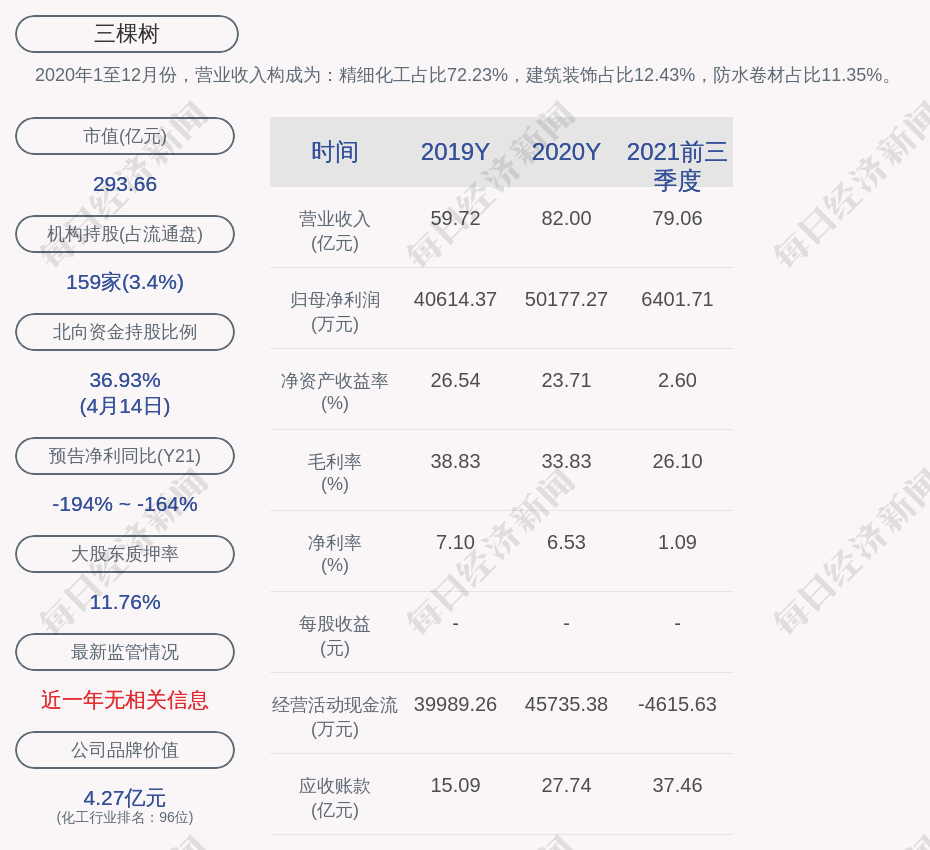Image resolution: width=930 pixels, height=850 pixels.
Task: Click the 化工行业排名：96位 ranking note
Action: [x=125, y=817]
